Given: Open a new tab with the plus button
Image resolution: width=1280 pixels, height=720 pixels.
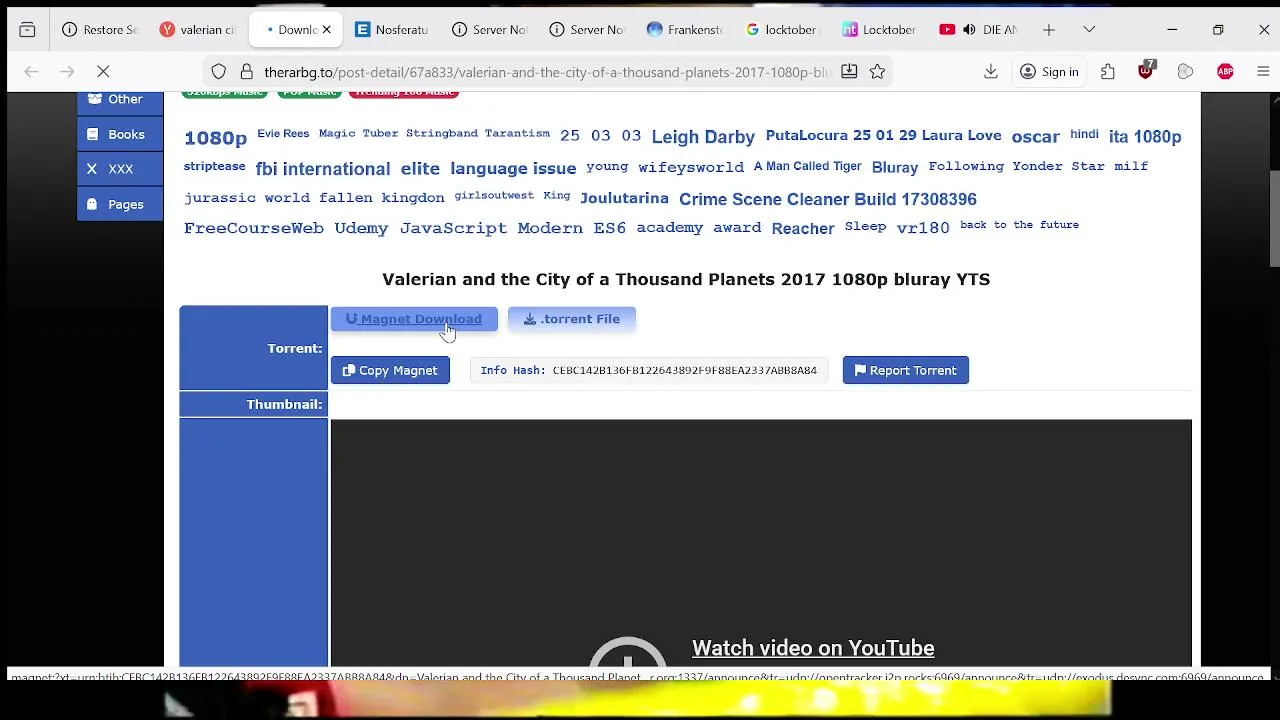Looking at the screenshot, I should [1049, 30].
